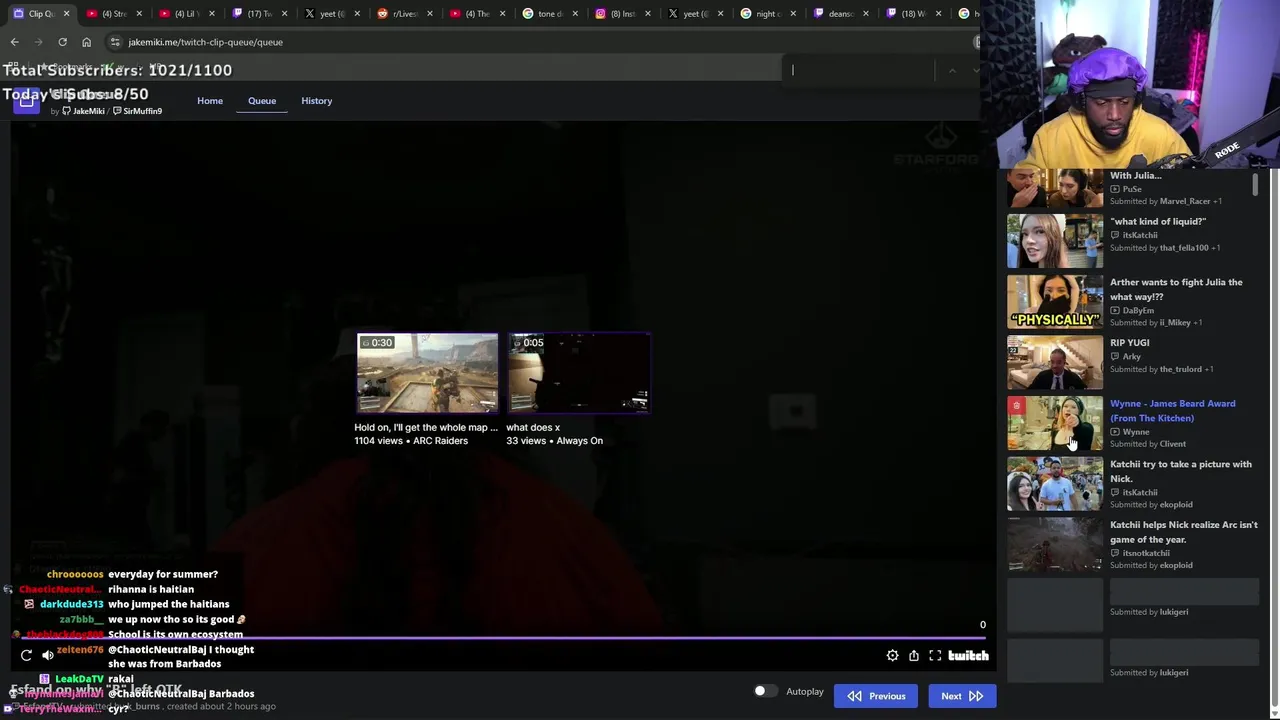
Task: Reload the page with the refresh icon
Action: (62, 42)
